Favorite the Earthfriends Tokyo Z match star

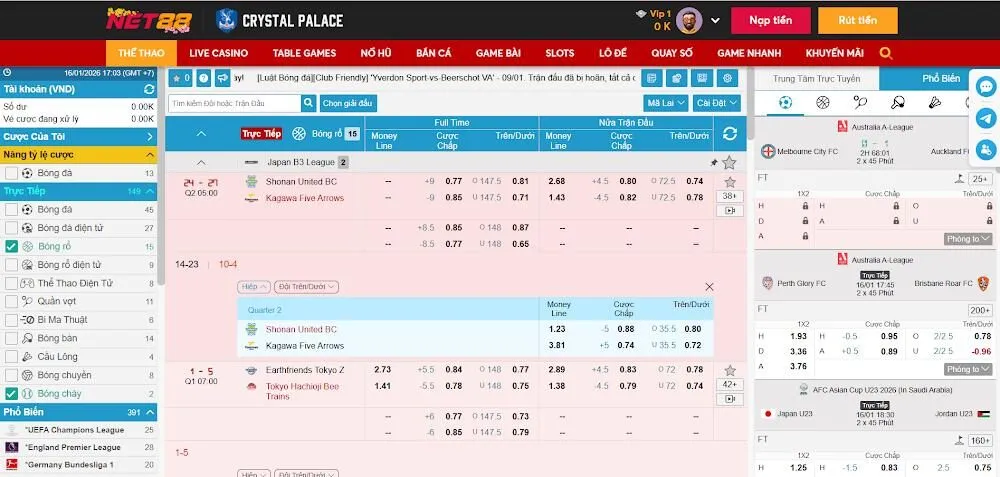coord(730,371)
